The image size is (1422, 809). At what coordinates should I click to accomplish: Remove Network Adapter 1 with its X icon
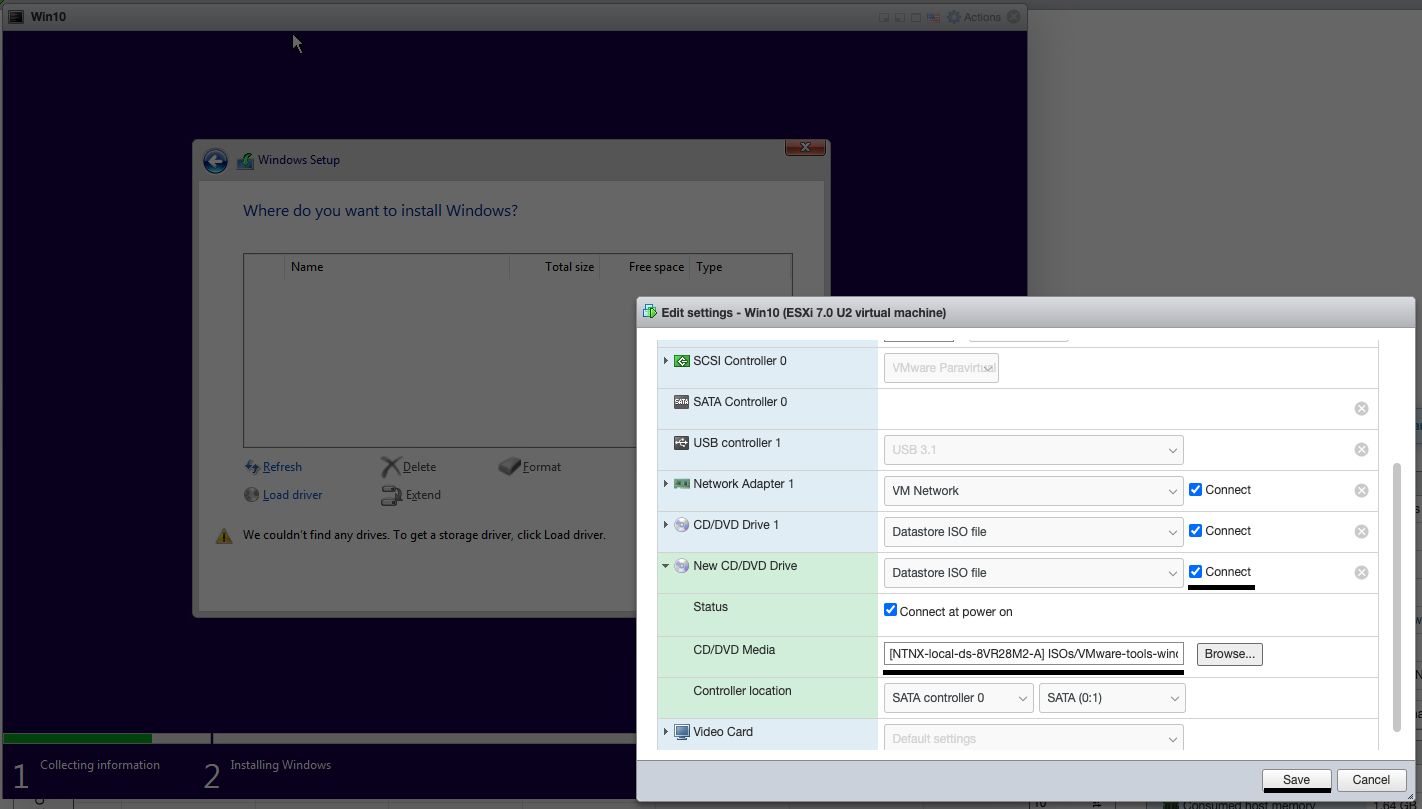point(1361,491)
